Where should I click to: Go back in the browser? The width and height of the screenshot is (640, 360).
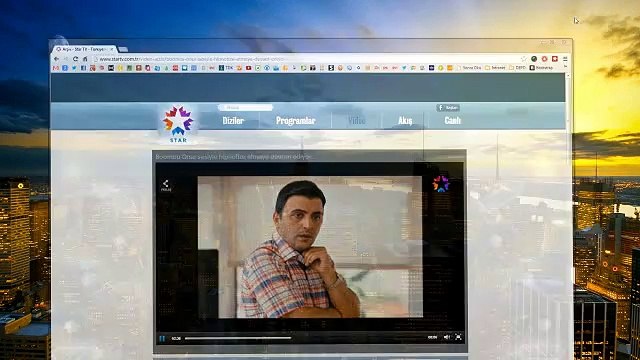tap(56, 59)
